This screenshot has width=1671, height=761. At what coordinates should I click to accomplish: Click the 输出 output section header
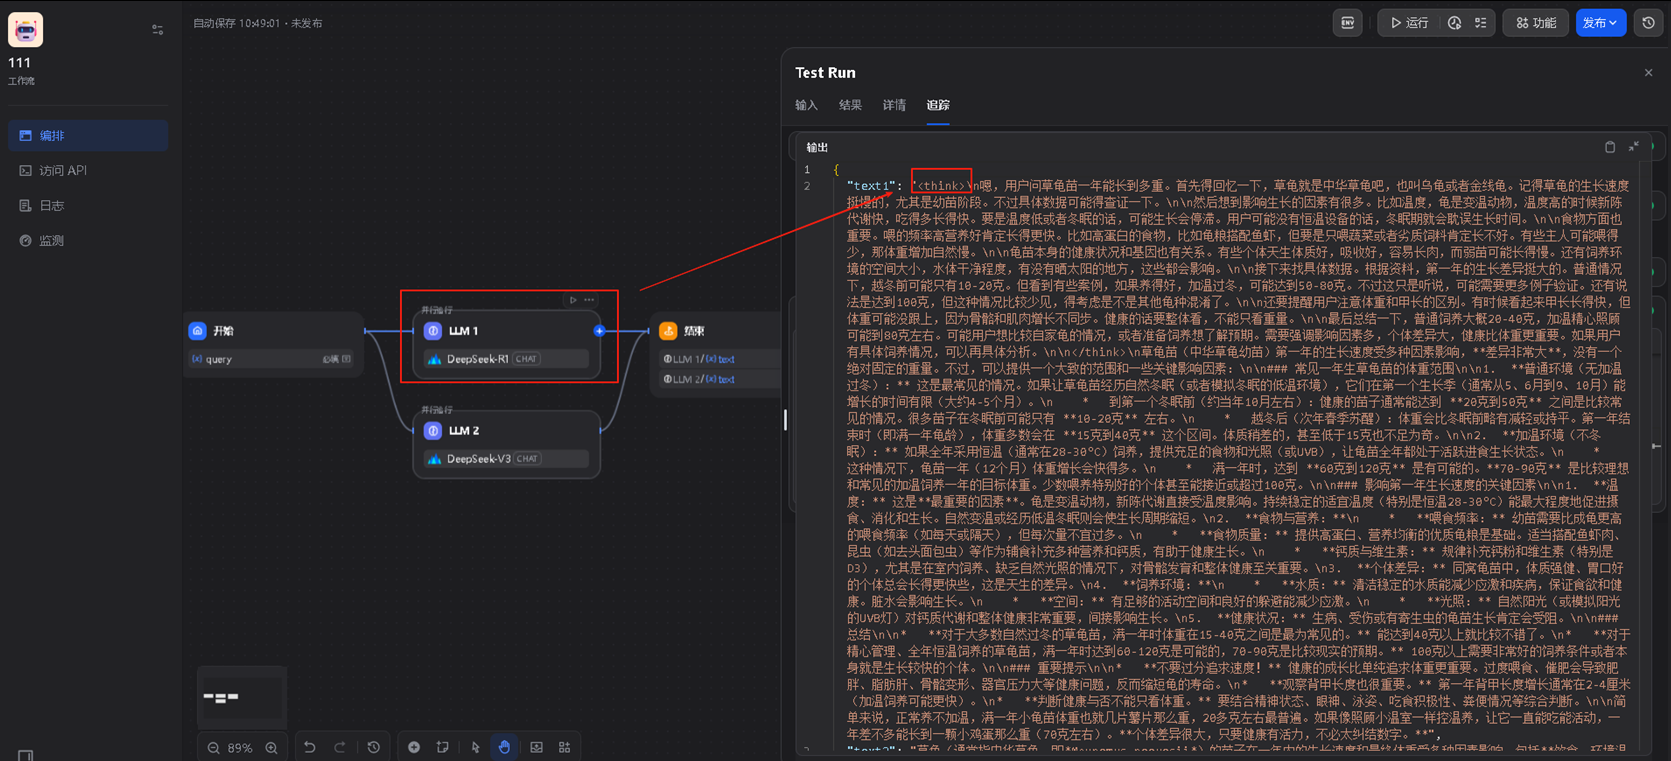[x=817, y=148]
